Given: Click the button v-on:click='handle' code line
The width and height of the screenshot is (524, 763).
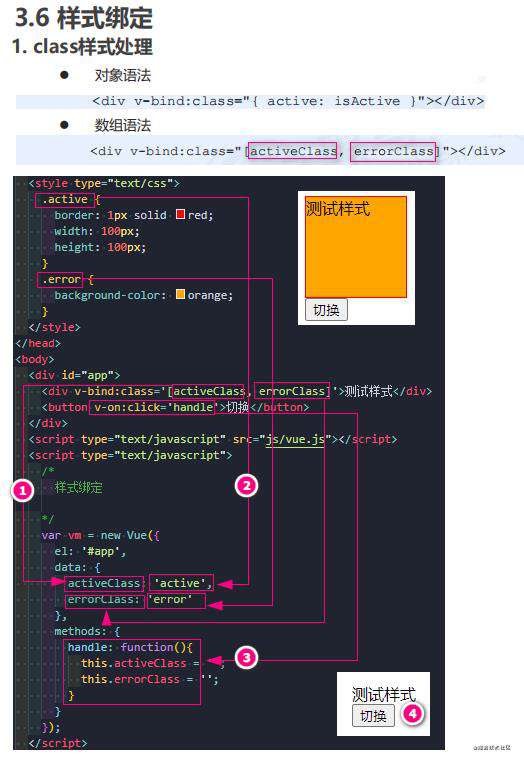Looking at the screenshot, I should pyautogui.click(x=175, y=407).
